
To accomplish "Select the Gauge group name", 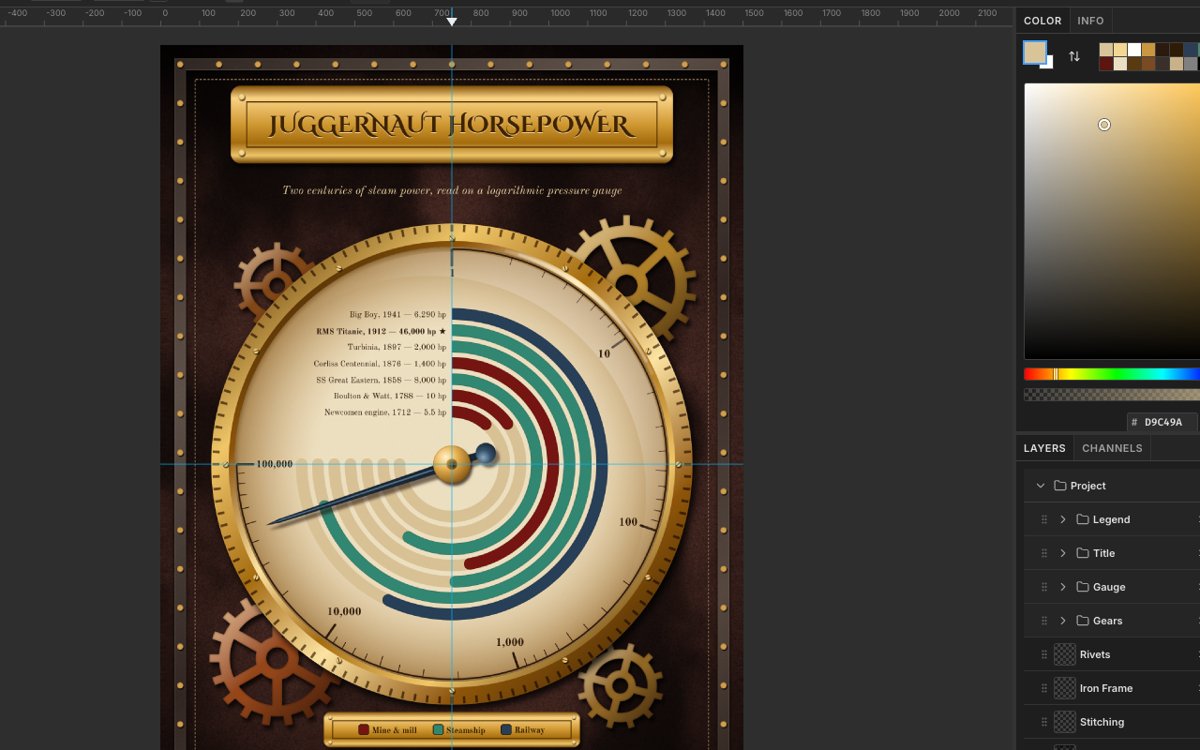I will 1109,587.
